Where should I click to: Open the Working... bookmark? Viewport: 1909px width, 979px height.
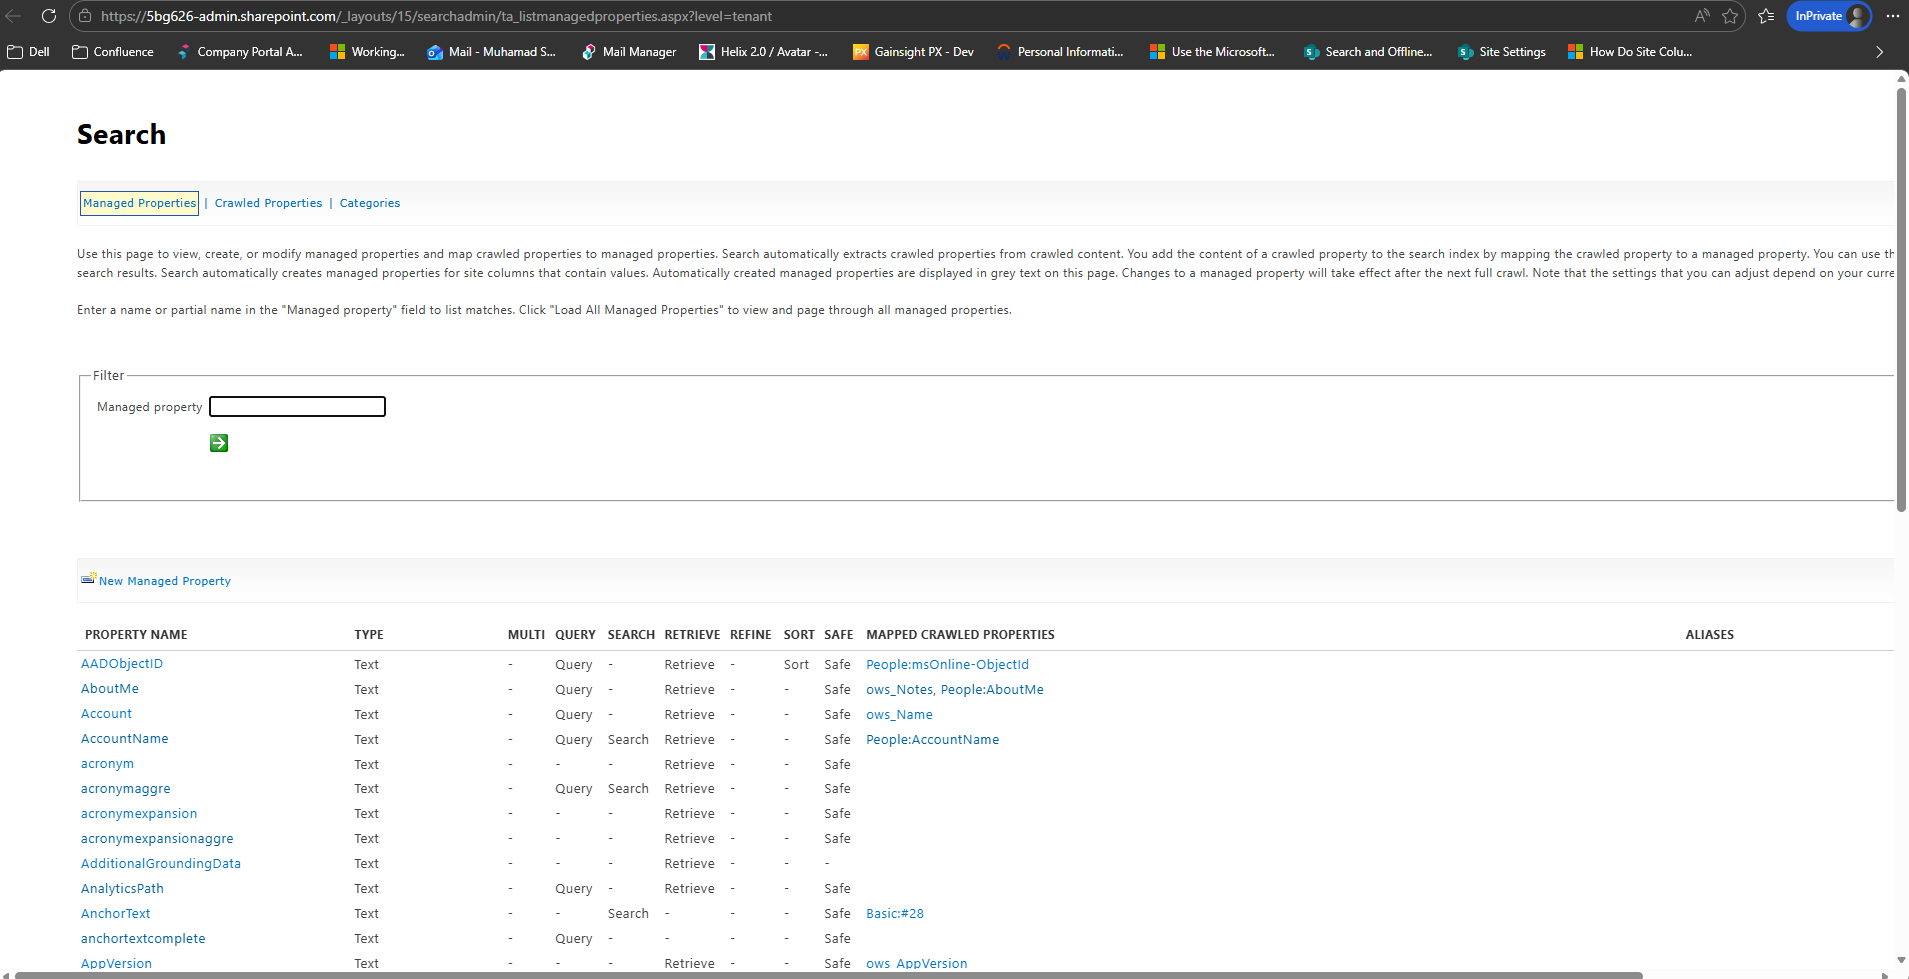pyautogui.click(x=367, y=52)
